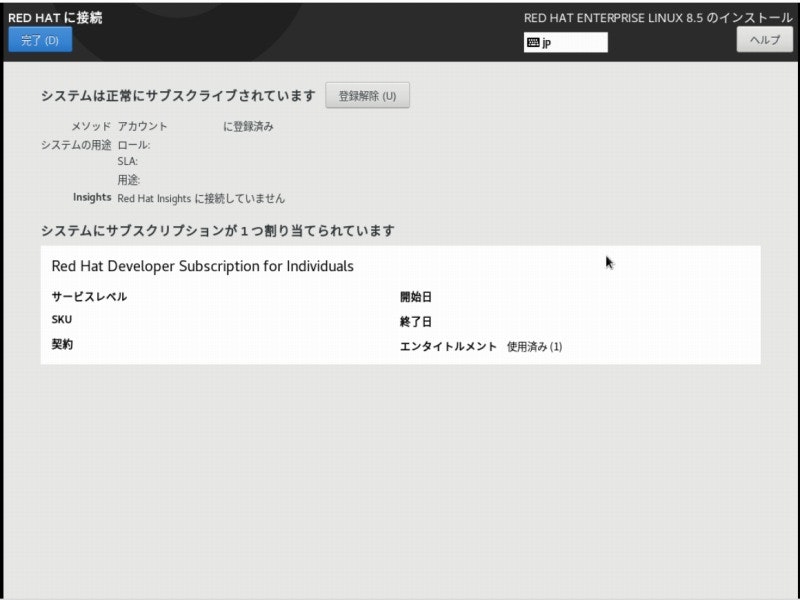800x600 pixels.
Task: Click the システムは正常にサブスクライブされています heading
Action: click(178, 95)
